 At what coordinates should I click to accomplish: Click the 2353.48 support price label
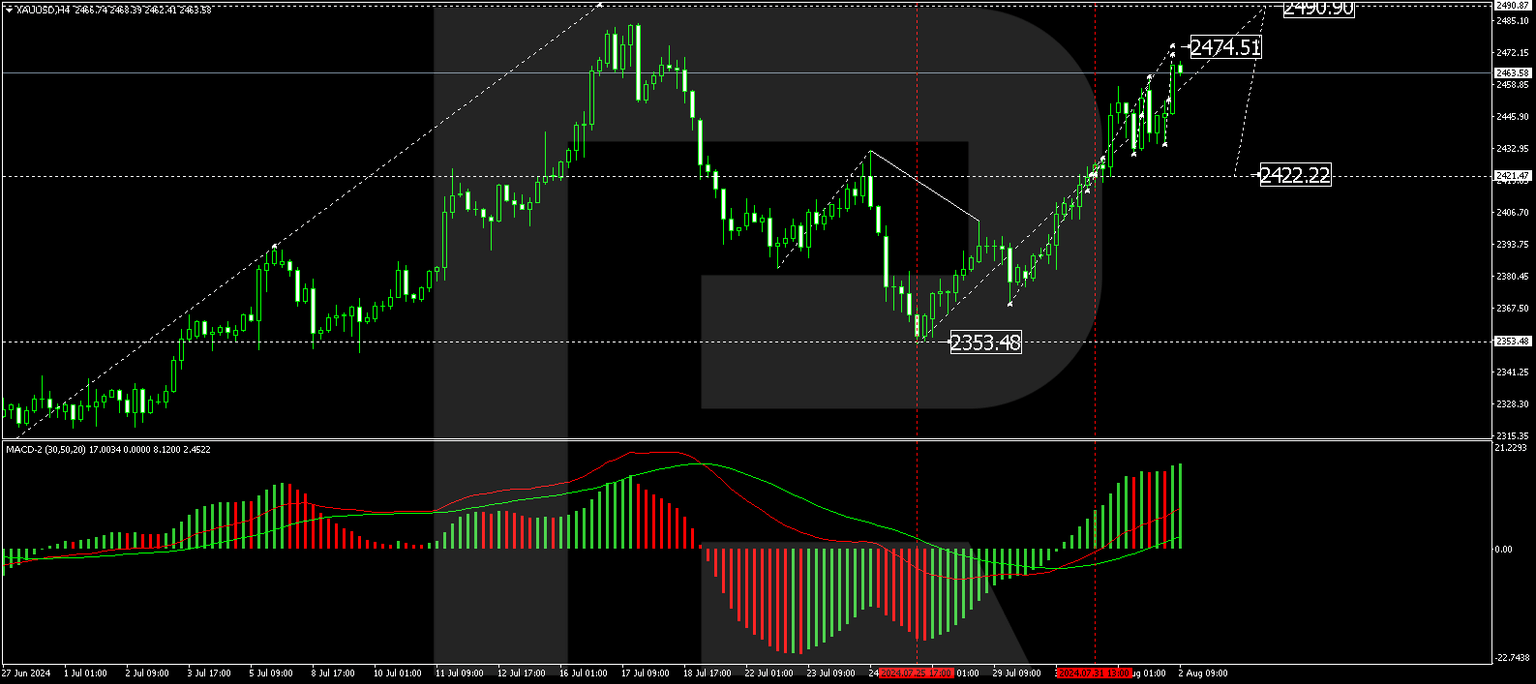click(x=984, y=342)
